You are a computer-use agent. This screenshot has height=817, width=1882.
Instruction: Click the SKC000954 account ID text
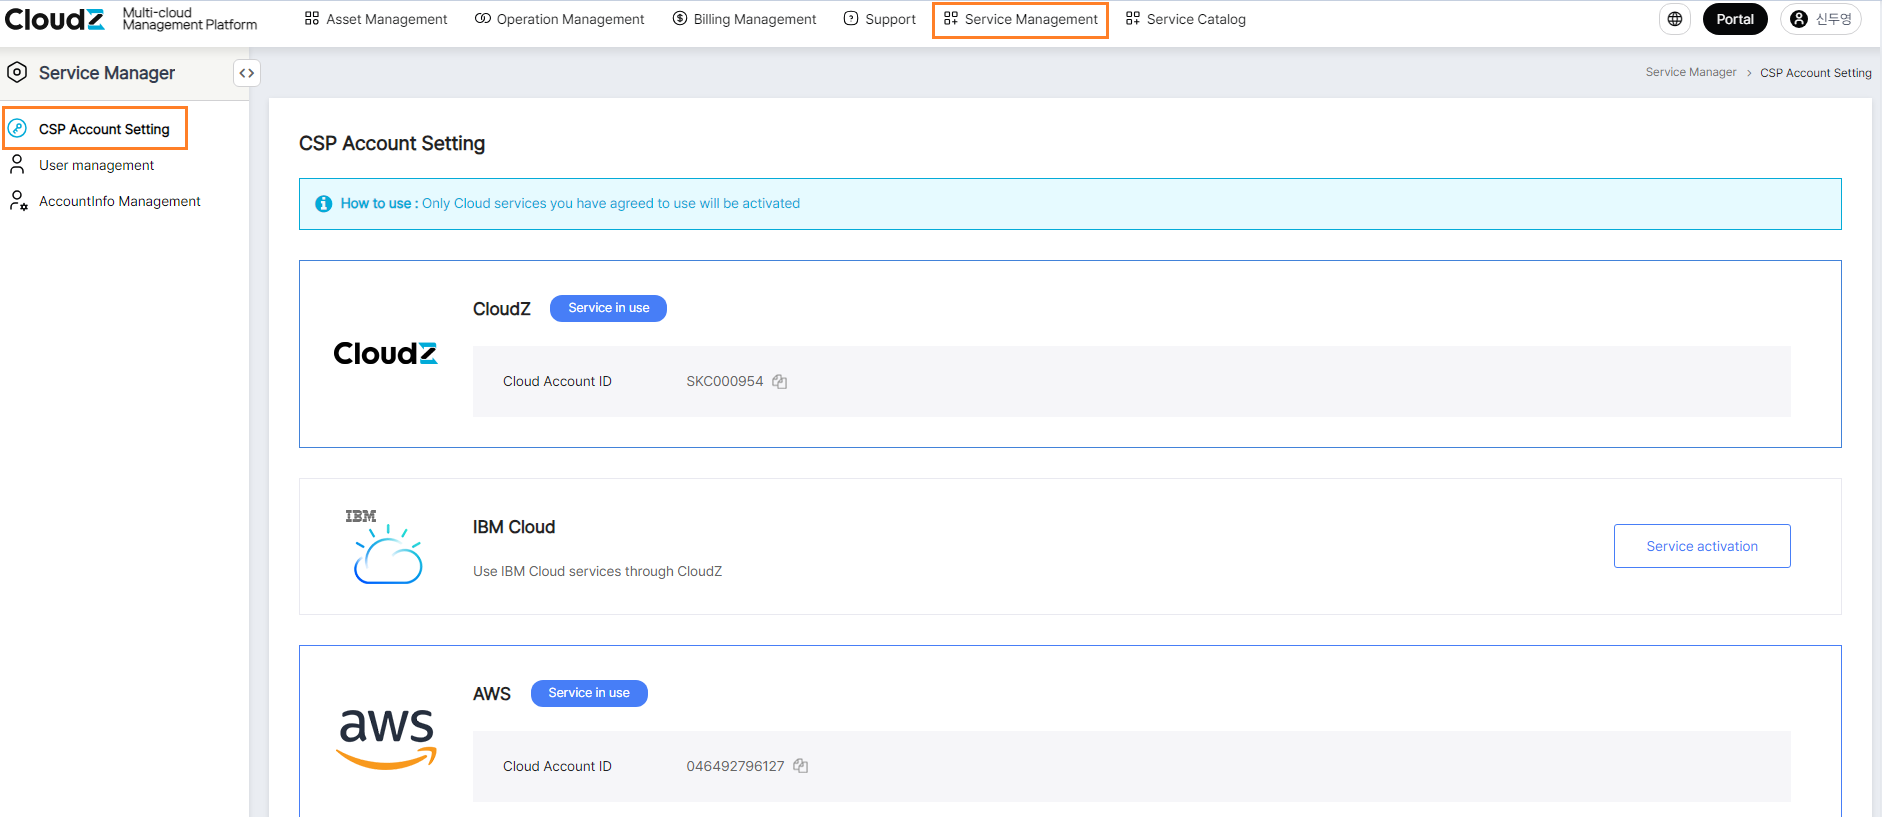(724, 381)
